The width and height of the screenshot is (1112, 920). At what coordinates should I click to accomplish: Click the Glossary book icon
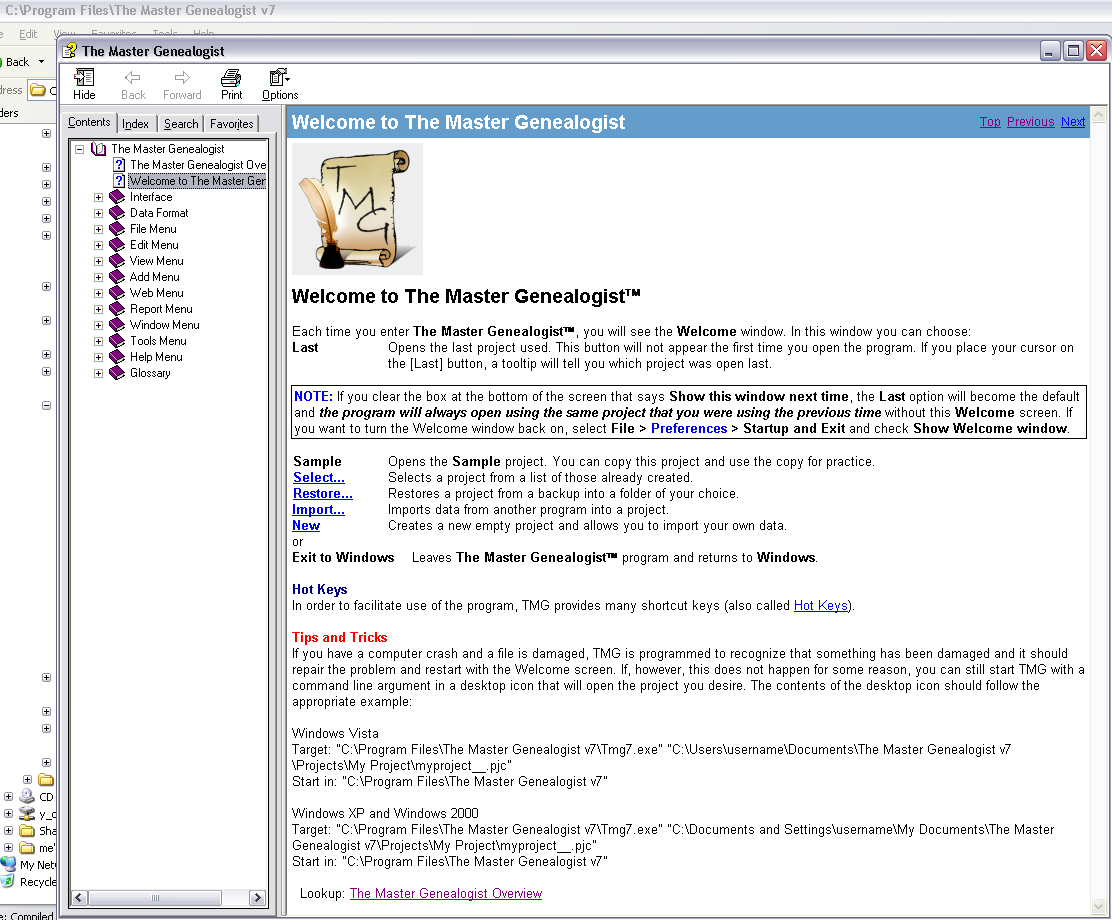pyautogui.click(x=117, y=373)
